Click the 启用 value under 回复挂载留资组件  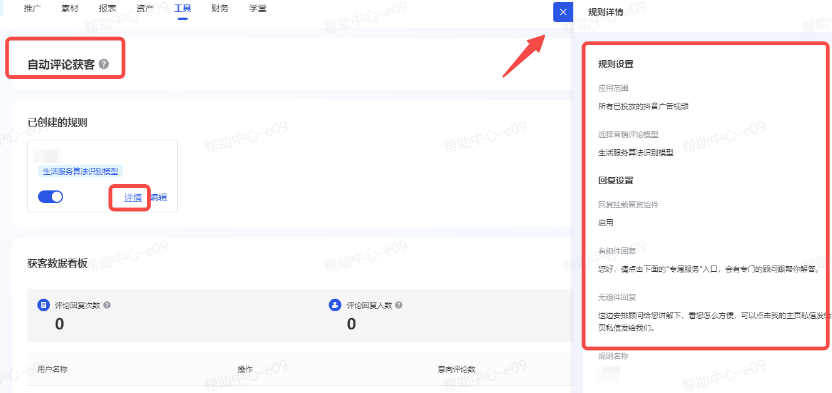pyautogui.click(x=605, y=222)
